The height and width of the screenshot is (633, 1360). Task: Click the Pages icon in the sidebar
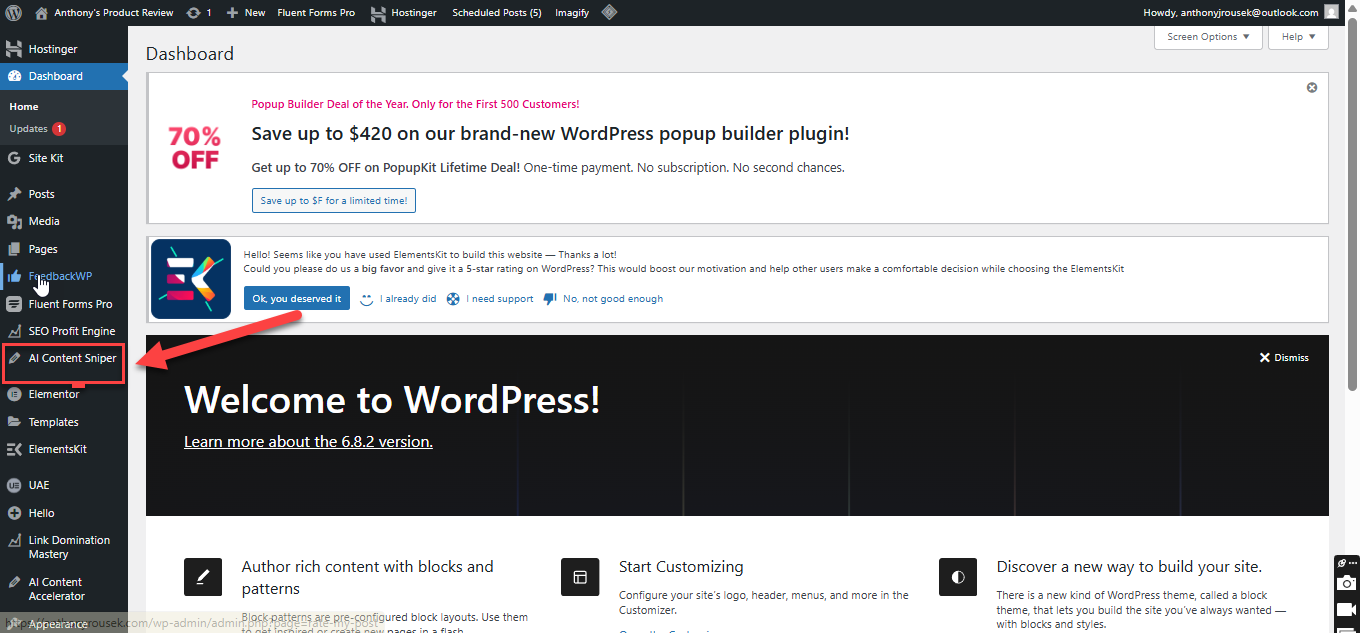coord(14,249)
